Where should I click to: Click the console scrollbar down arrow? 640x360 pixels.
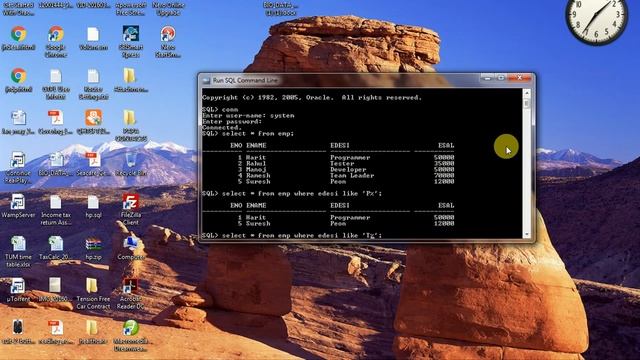527,234
